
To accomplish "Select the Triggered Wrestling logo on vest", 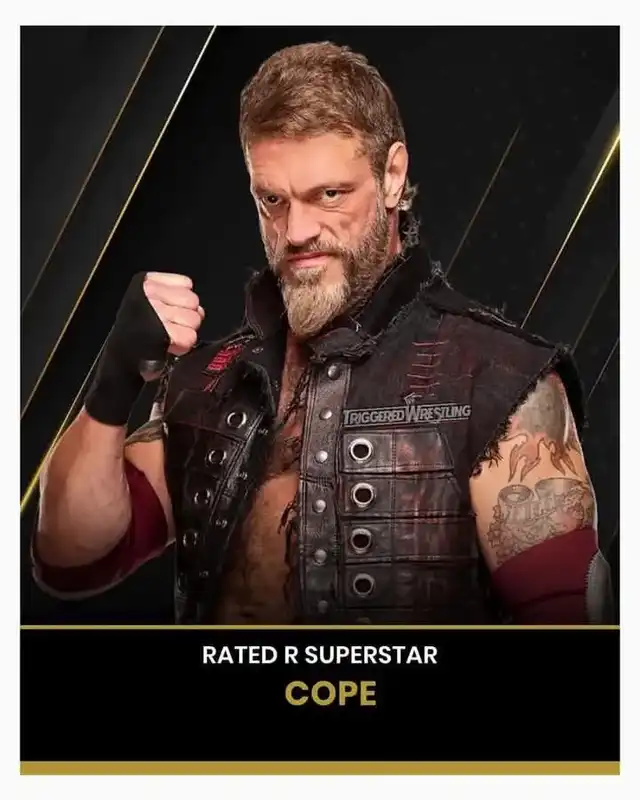I will [407, 412].
